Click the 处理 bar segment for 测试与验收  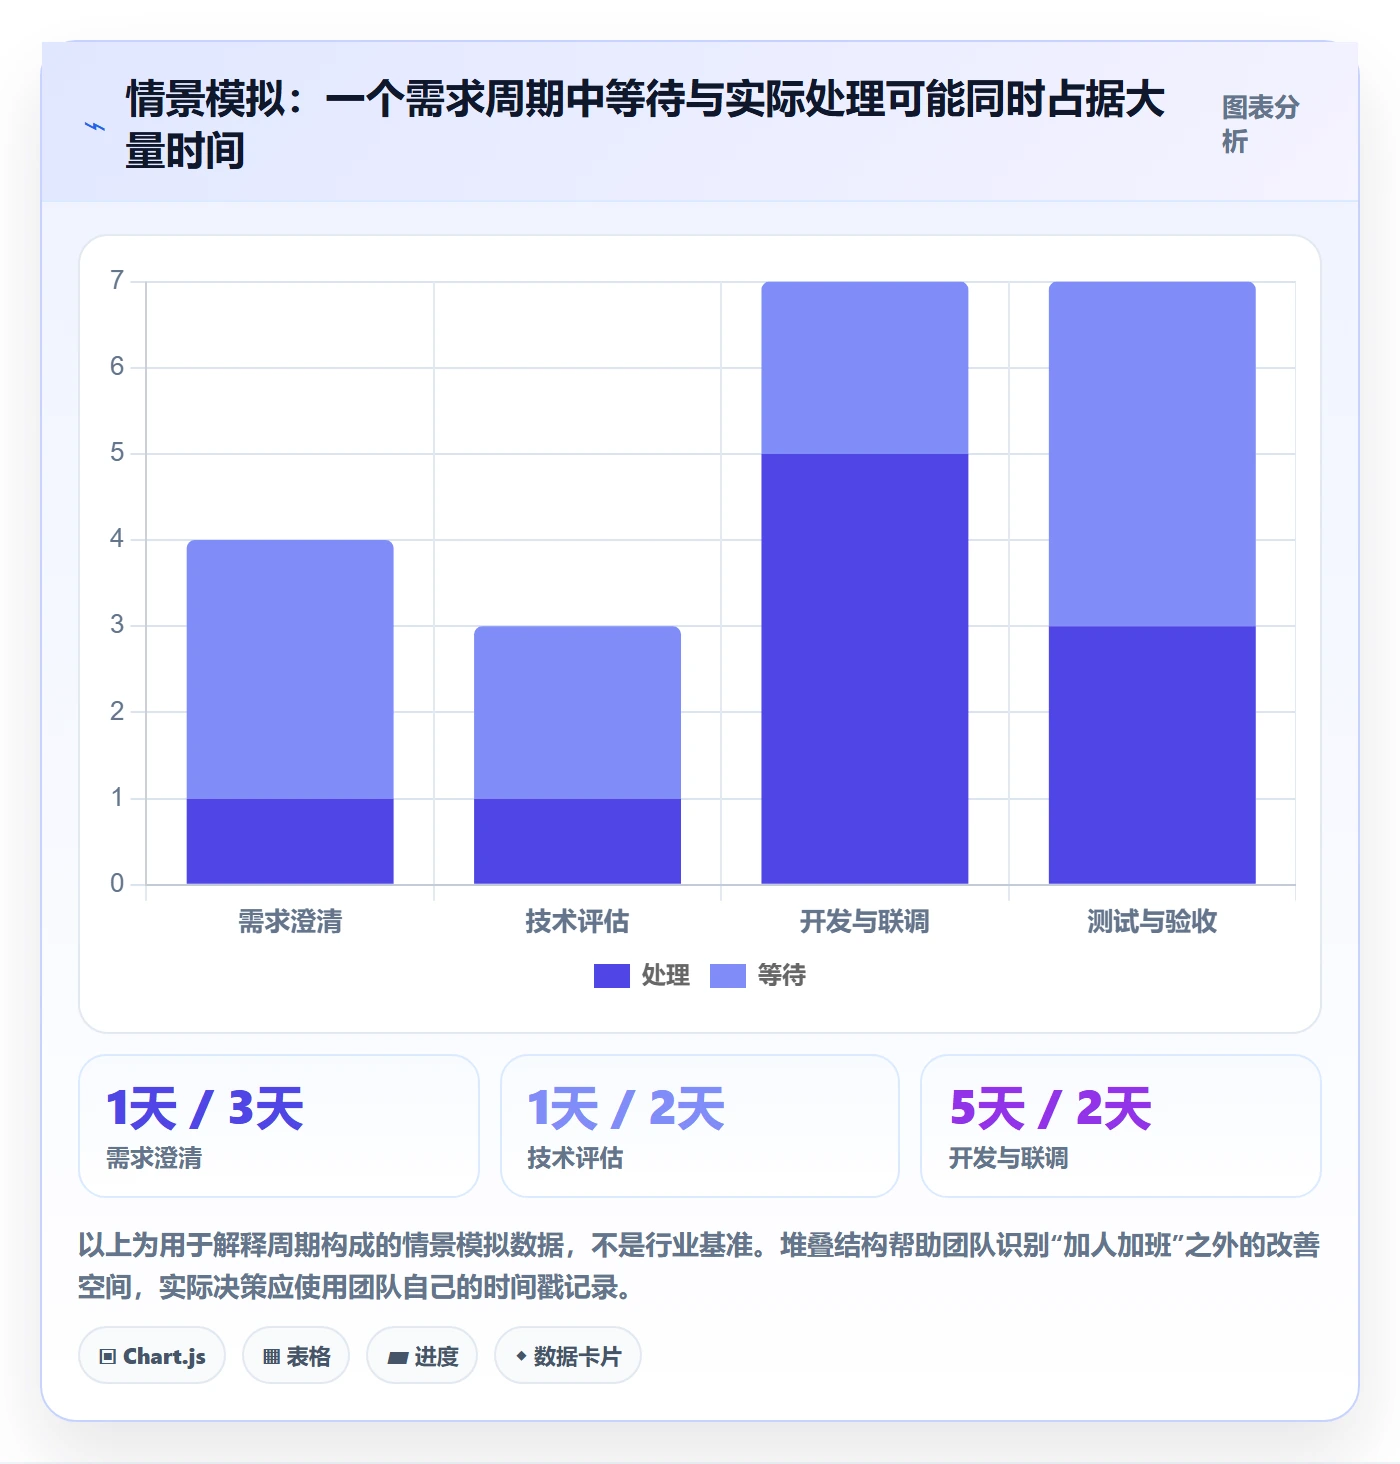[x=1152, y=755]
